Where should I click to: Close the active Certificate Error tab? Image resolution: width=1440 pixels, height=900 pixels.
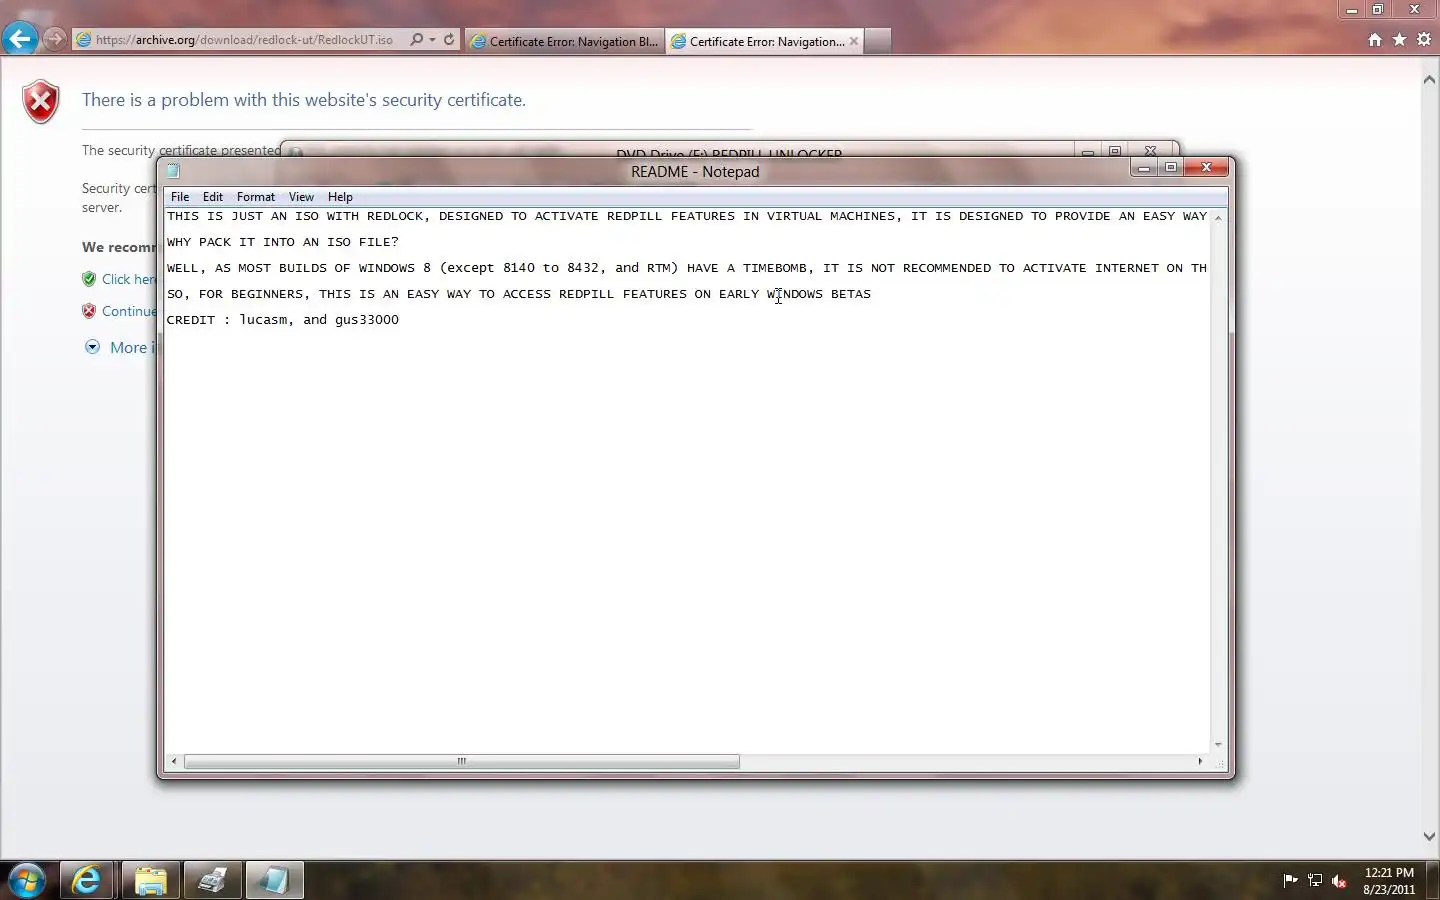pyautogui.click(x=854, y=41)
